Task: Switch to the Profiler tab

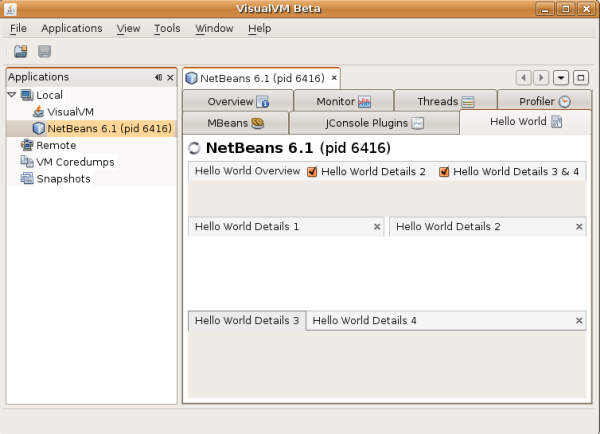Action: pyautogui.click(x=545, y=101)
